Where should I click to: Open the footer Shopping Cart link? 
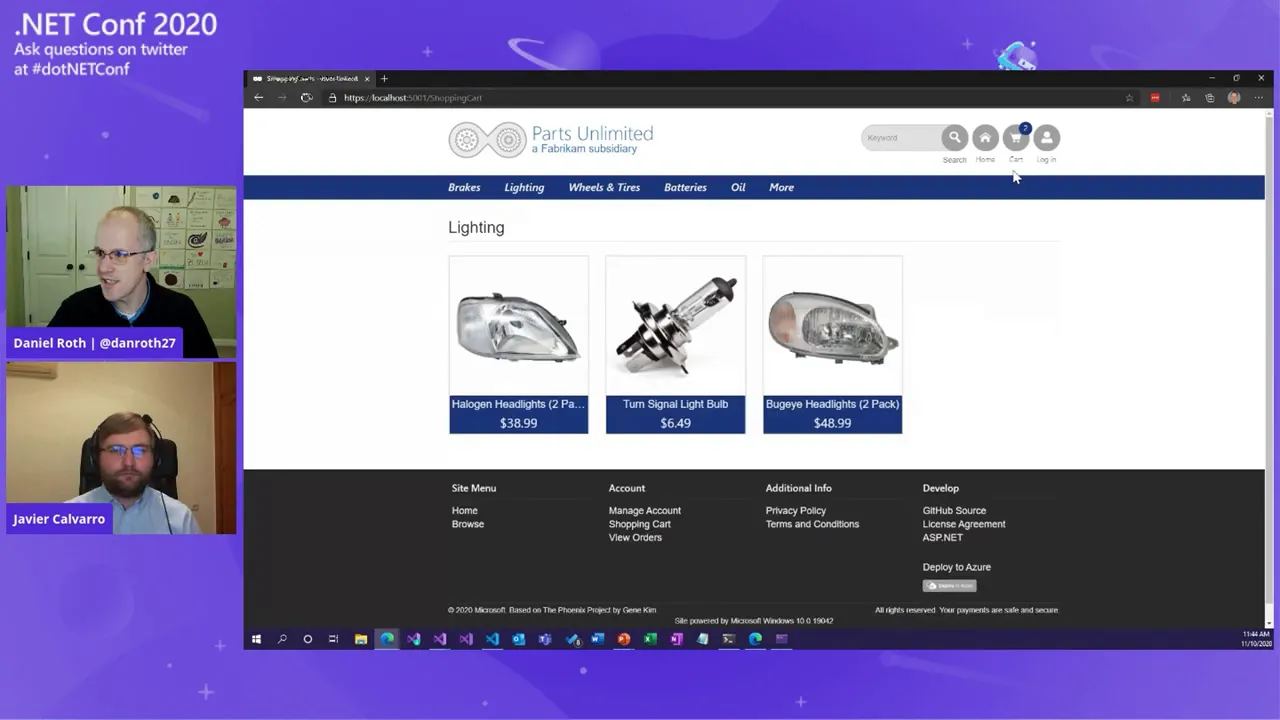coord(639,524)
